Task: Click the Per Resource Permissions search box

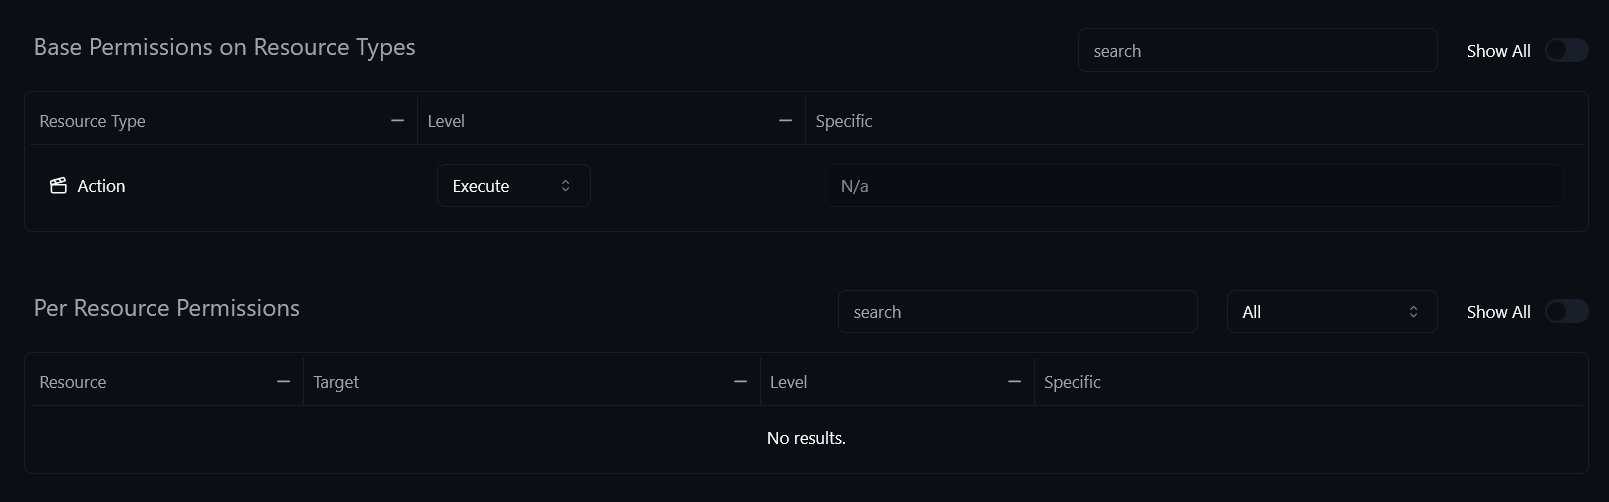Action: tap(1017, 312)
